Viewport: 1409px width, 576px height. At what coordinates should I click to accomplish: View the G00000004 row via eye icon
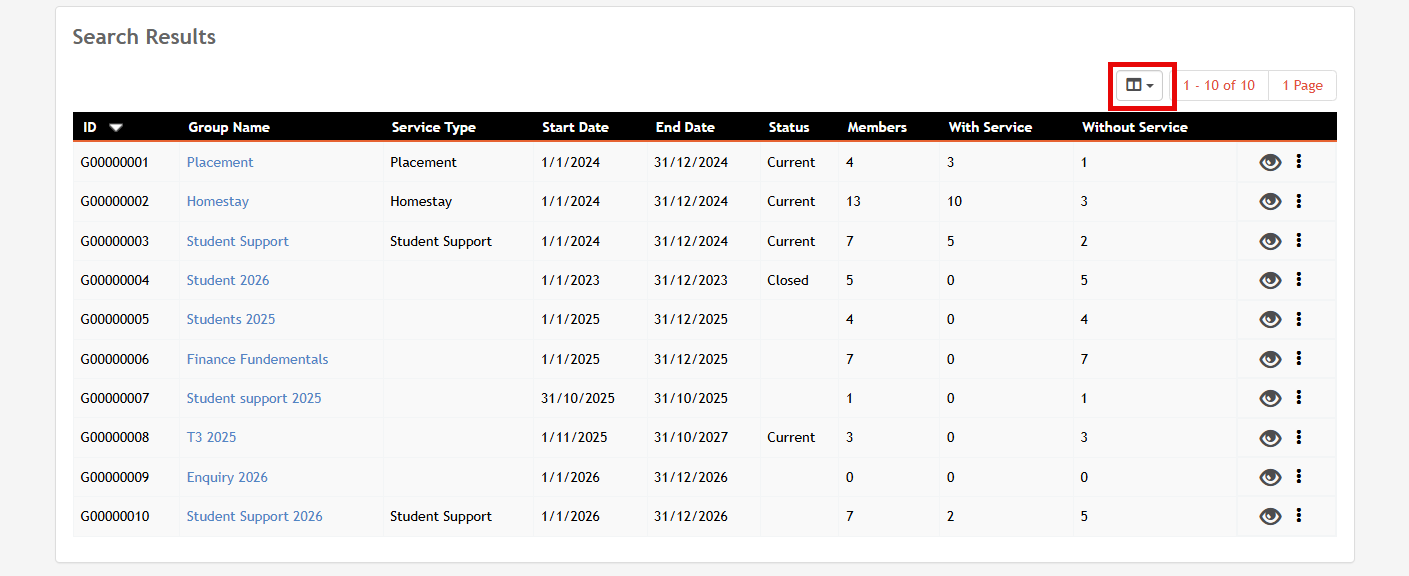1270,281
